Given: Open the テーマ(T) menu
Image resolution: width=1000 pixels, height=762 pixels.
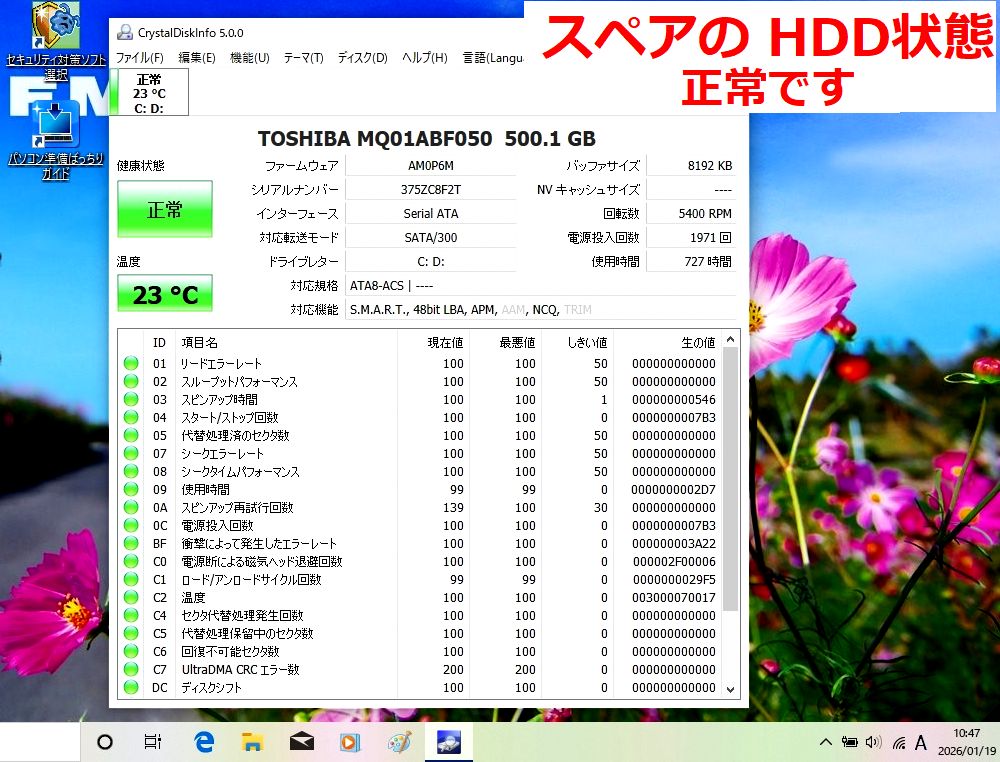Looking at the screenshot, I should pyautogui.click(x=303, y=58).
